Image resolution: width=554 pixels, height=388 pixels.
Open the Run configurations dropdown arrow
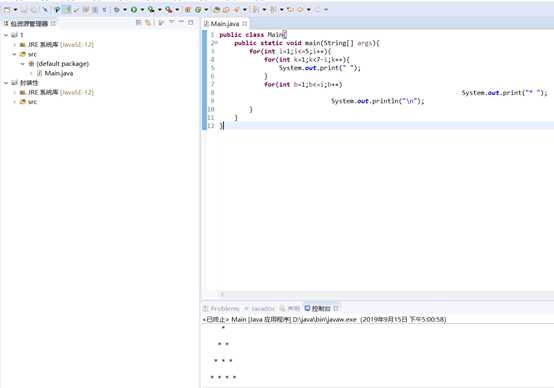coord(142,10)
